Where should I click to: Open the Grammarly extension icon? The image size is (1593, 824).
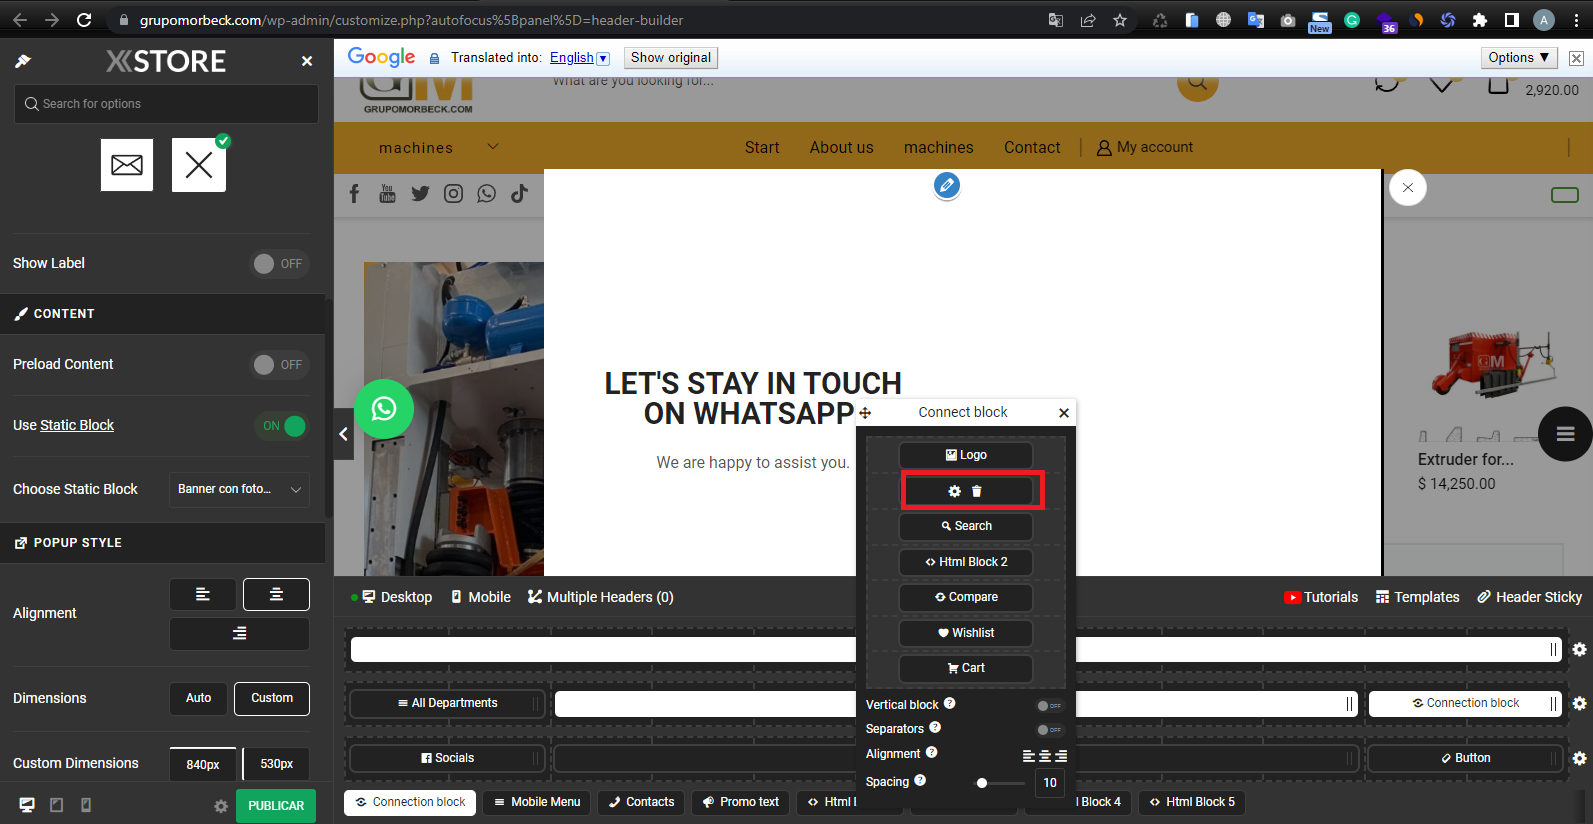click(x=1352, y=20)
